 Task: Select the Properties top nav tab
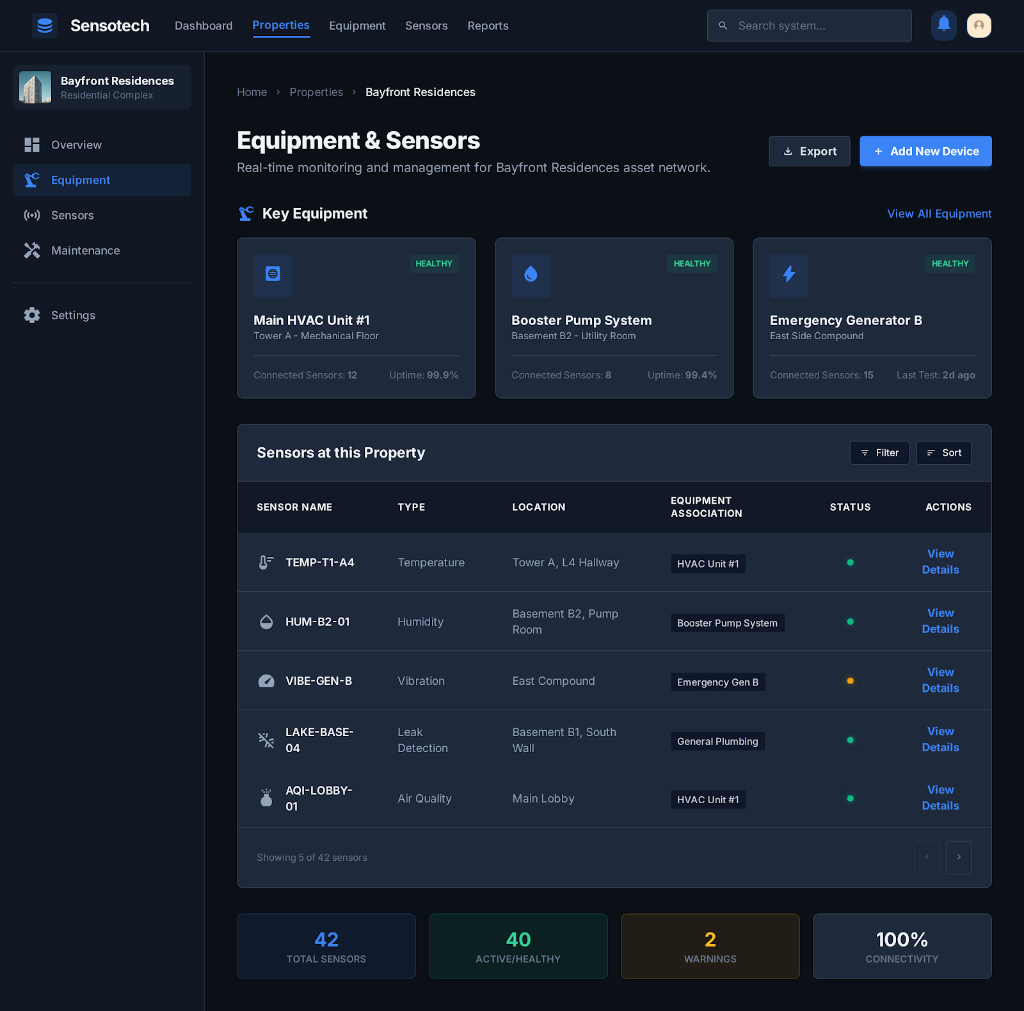[x=281, y=25]
